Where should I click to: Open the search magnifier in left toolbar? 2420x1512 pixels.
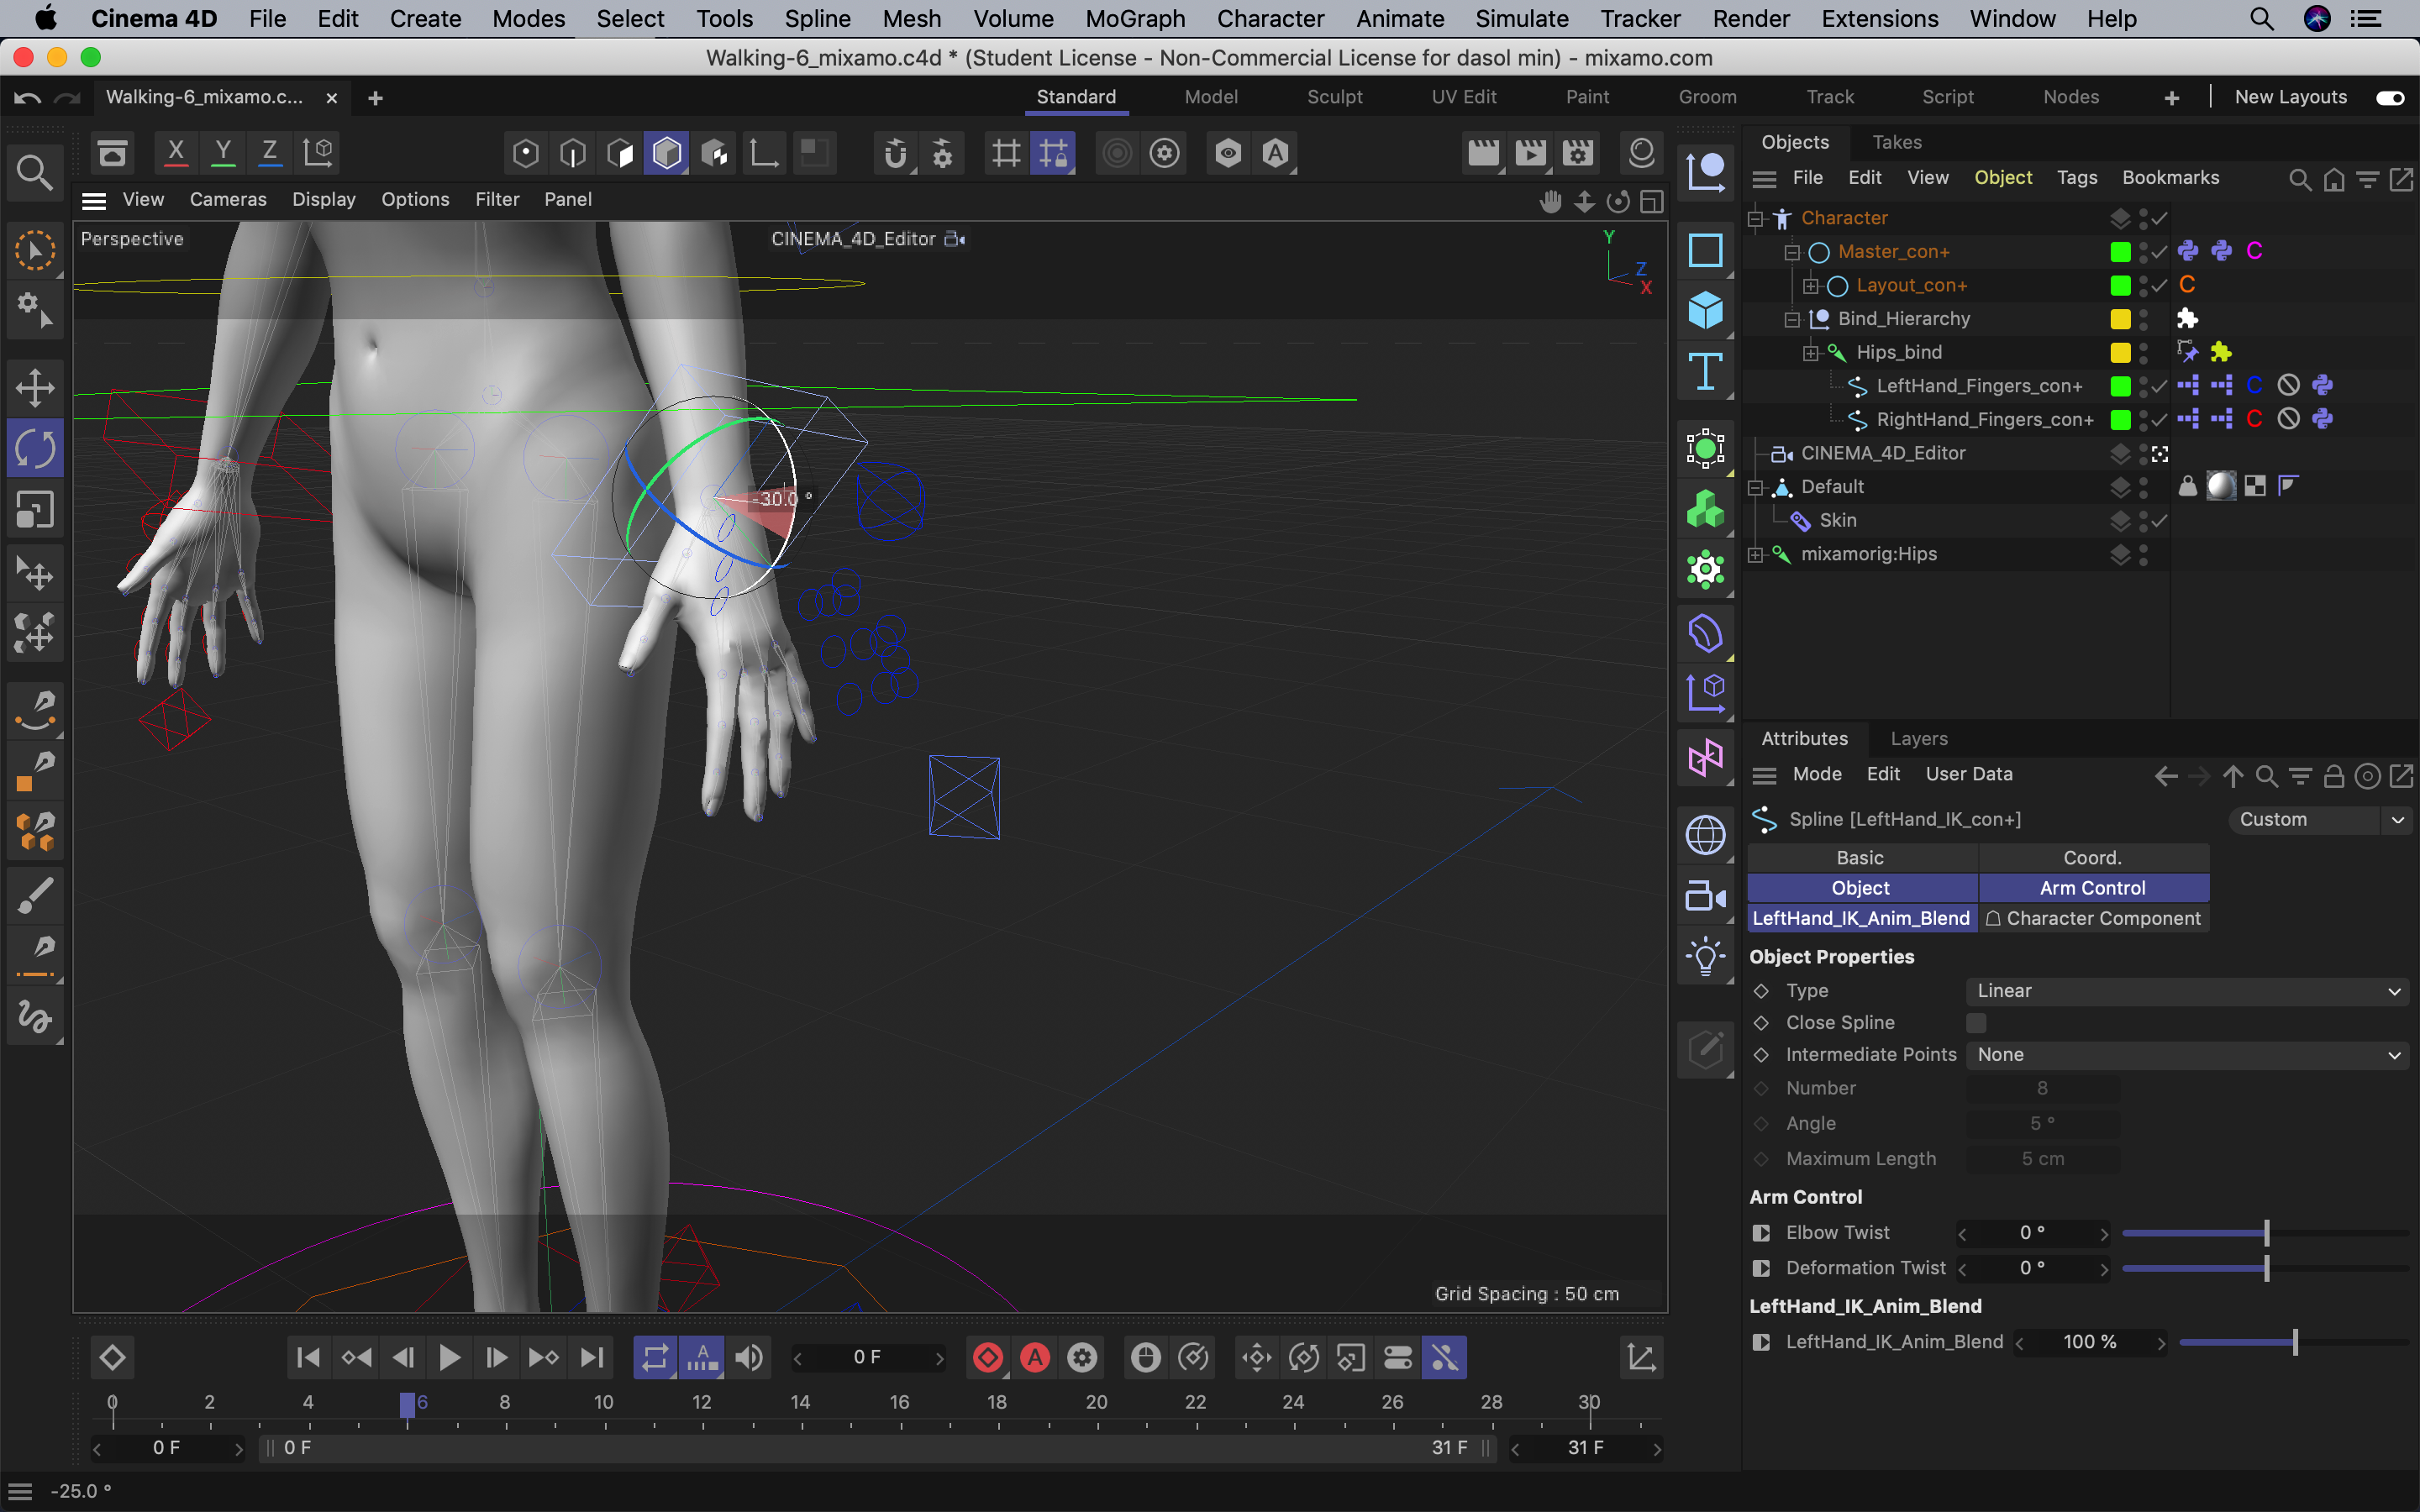click(35, 173)
